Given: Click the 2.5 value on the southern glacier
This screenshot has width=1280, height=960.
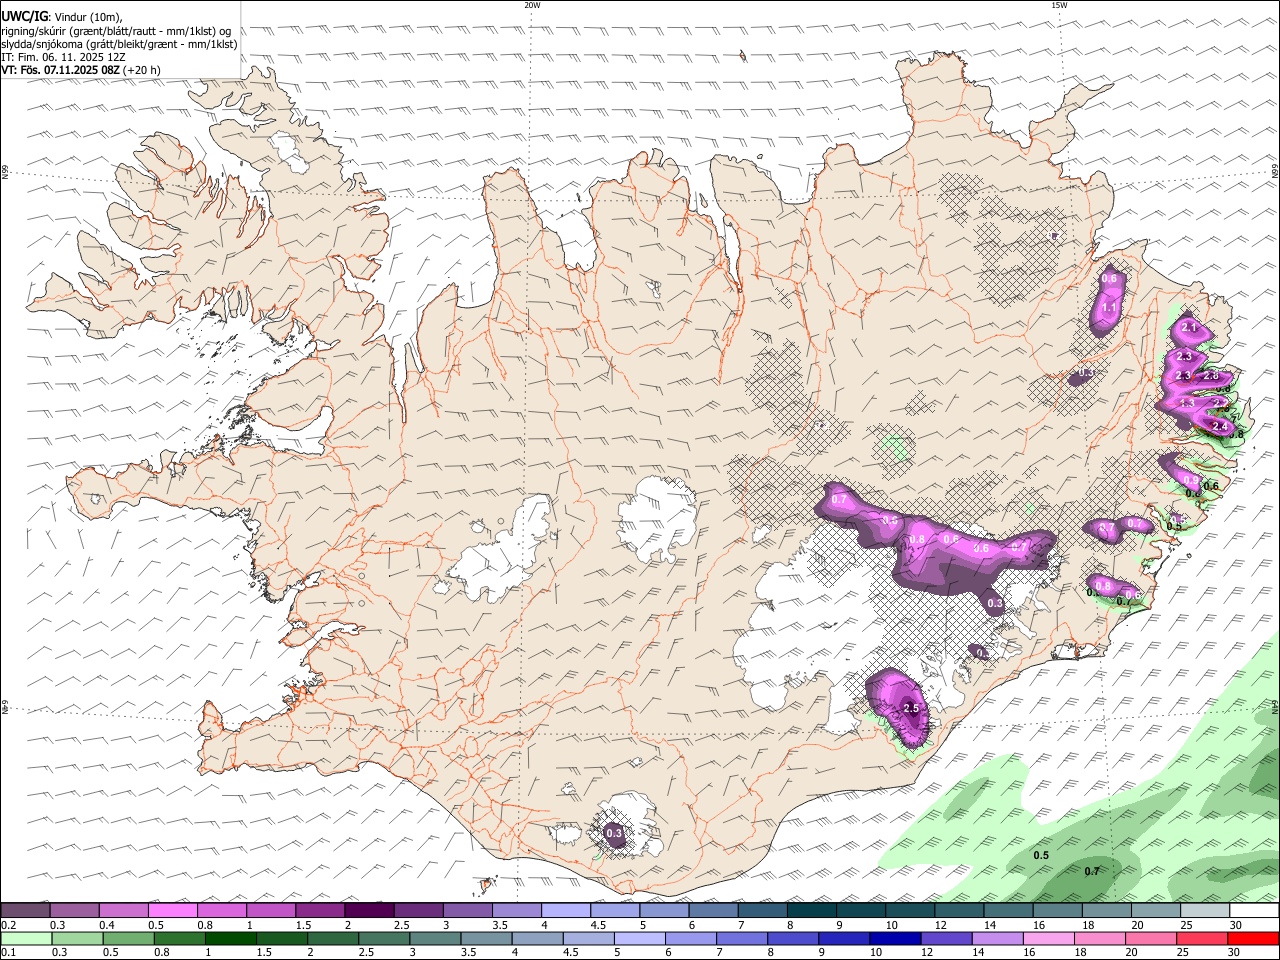Looking at the screenshot, I should [x=911, y=709].
